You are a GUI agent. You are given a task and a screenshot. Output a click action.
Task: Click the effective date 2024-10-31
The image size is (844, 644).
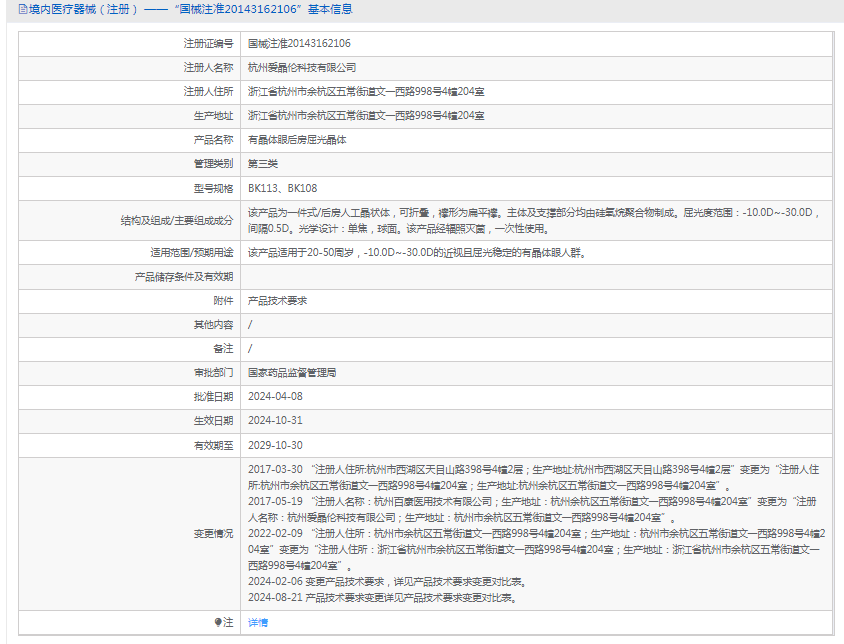point(275,420)
